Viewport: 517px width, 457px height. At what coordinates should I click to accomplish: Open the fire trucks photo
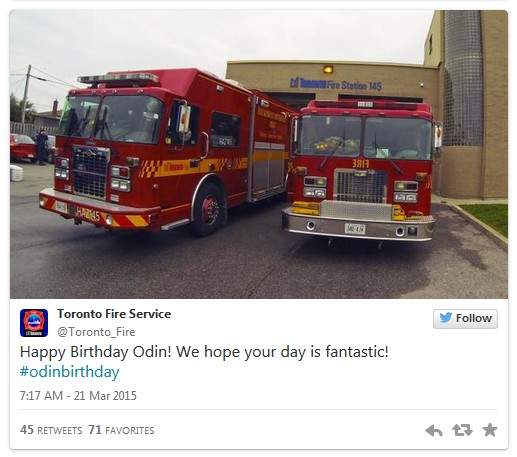259,154
